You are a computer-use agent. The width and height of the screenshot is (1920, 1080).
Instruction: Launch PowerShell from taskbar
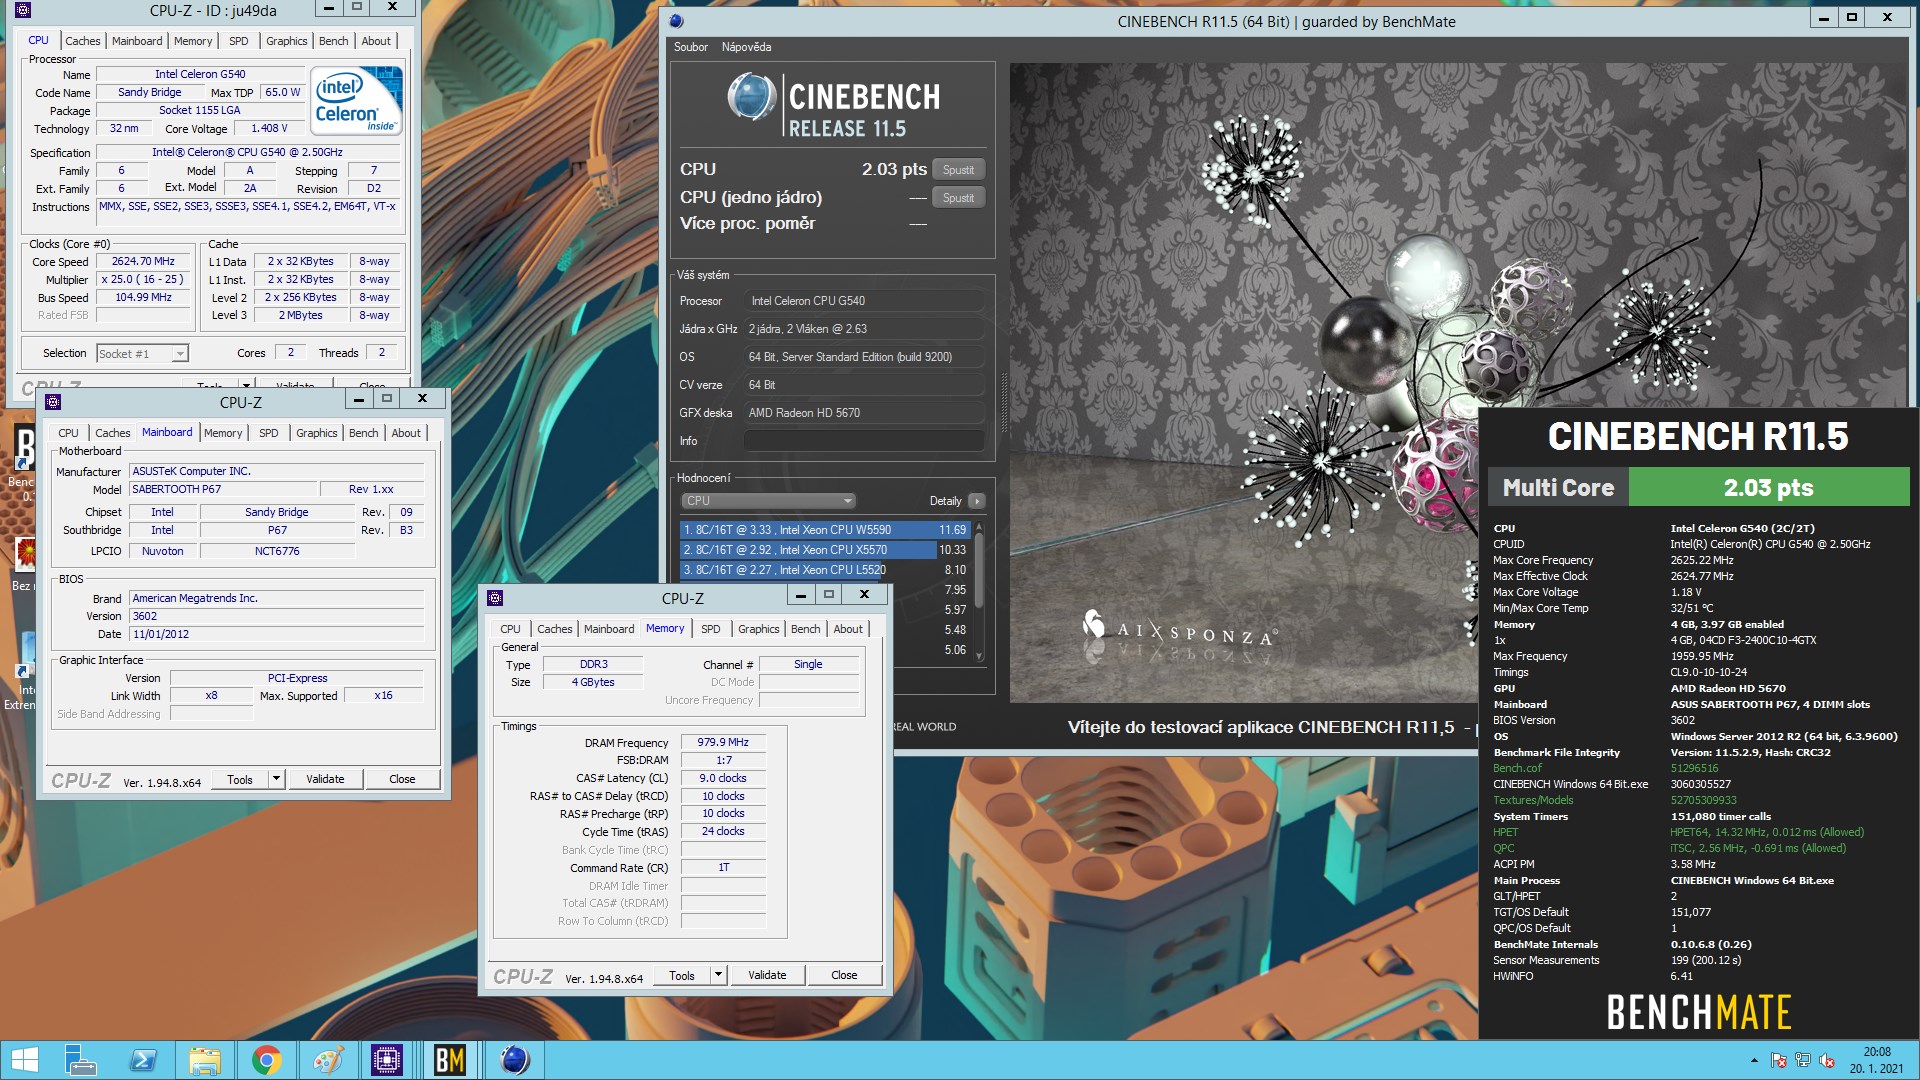(x=143, y=1060)
